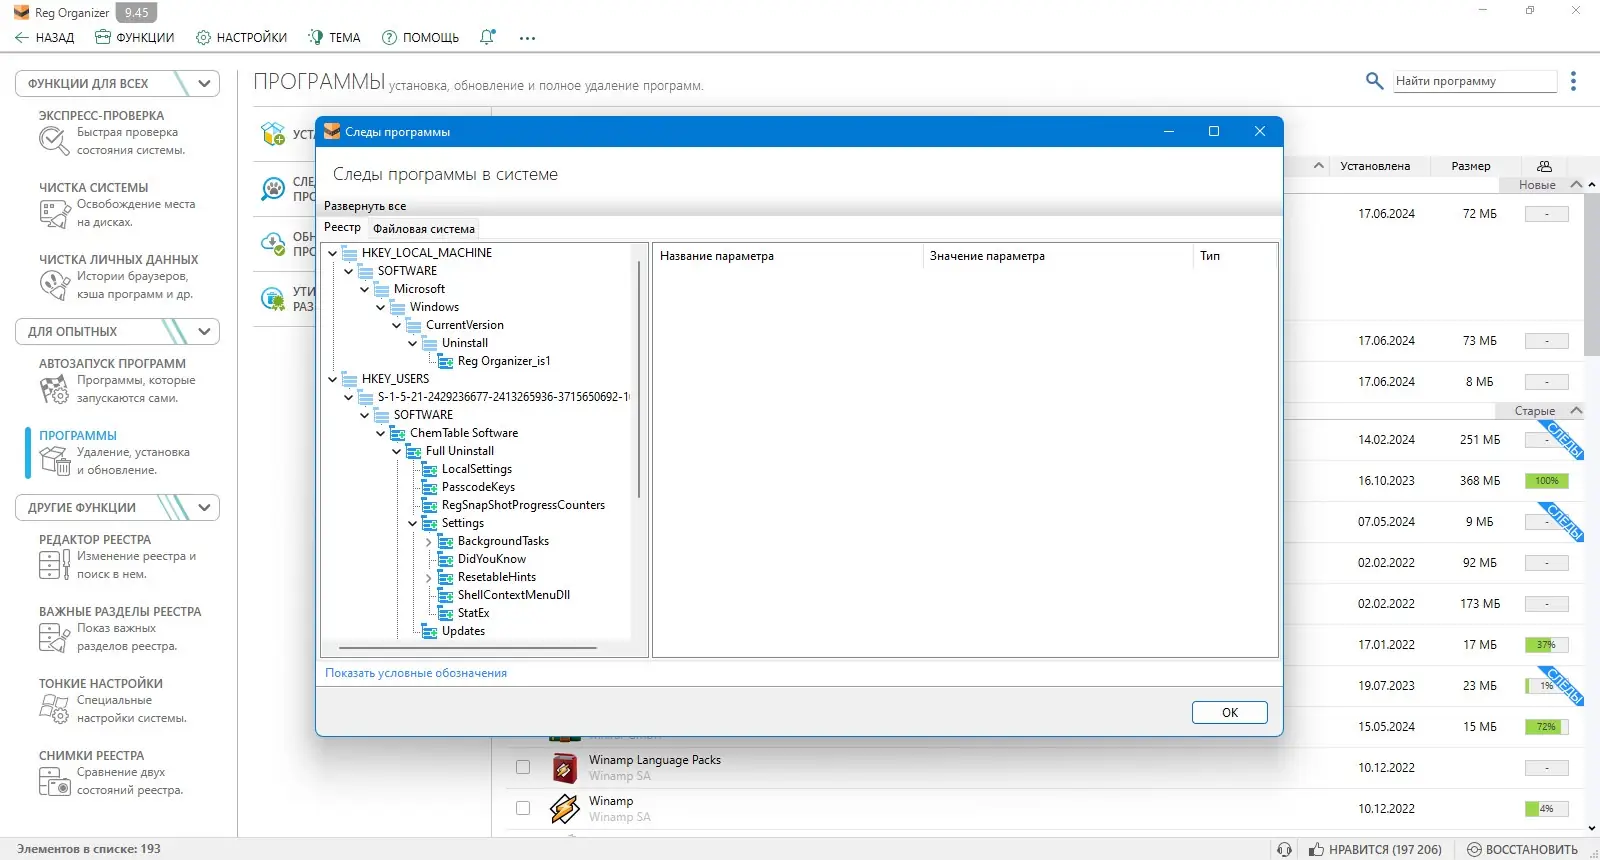Select the ShellContextMenuDll registry key
This screenshot has height=860, width=1600.
[x=514, y=595]
